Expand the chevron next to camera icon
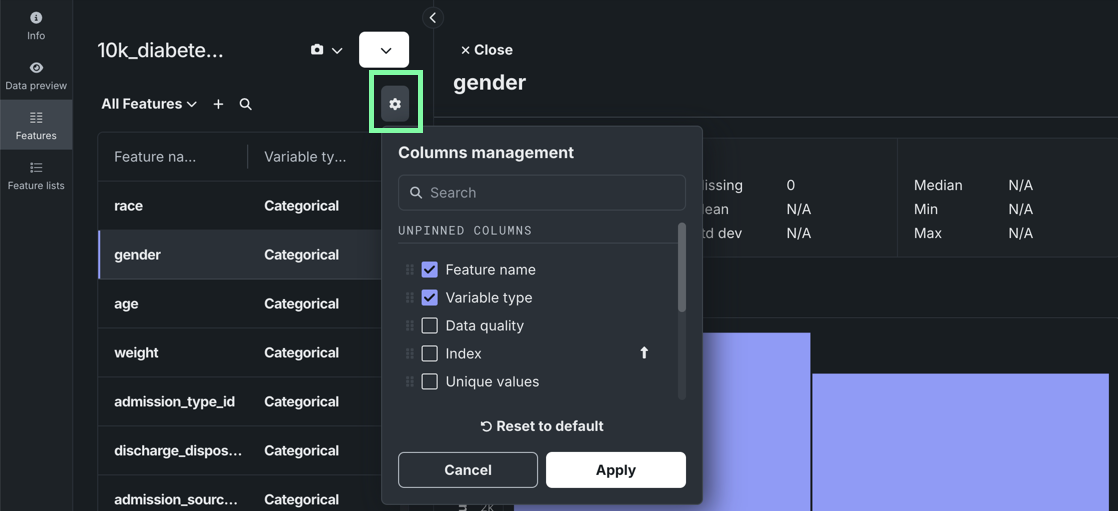This screenshot has width=1118, height=511. (x=338, y=51)
